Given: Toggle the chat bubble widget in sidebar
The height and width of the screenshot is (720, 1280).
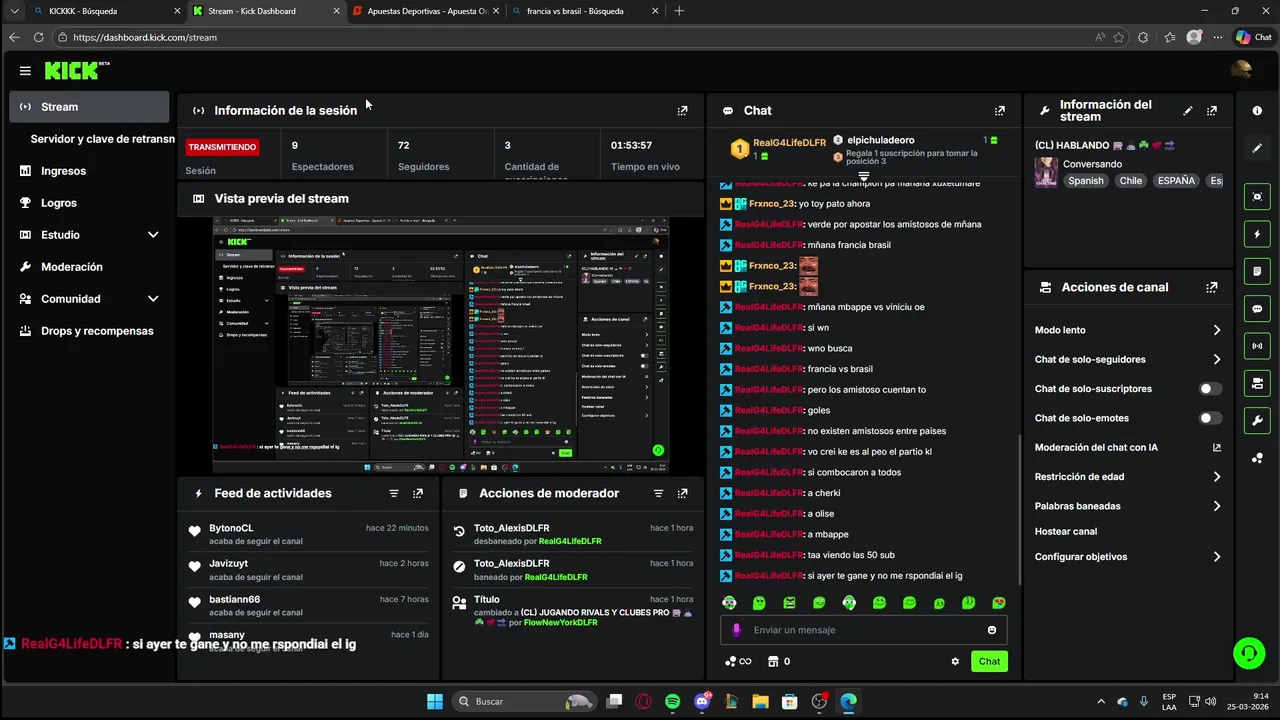Looking at the screenshot, I should [1257, 309].
